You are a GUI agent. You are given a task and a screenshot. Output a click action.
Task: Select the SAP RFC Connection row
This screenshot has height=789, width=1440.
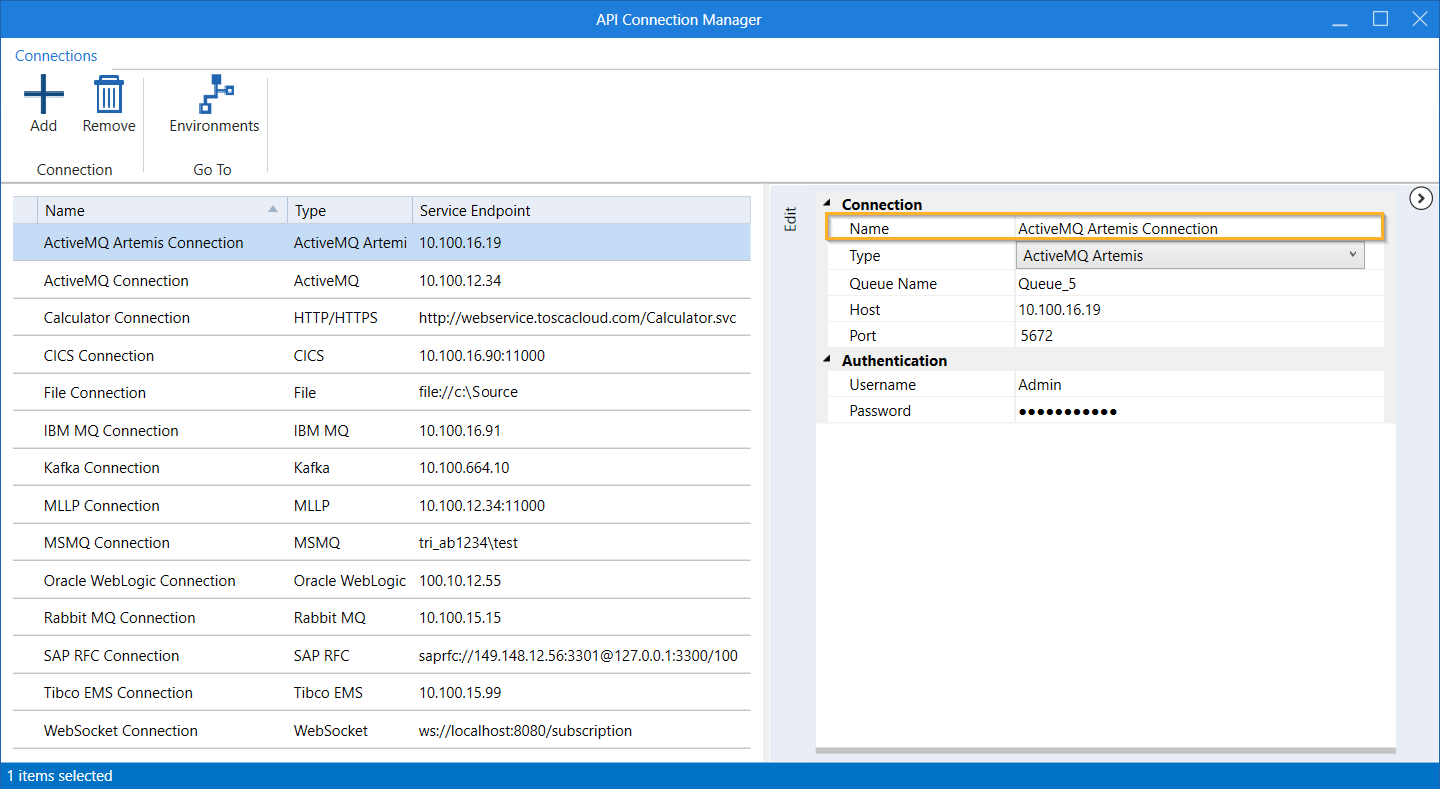[111, 656]
